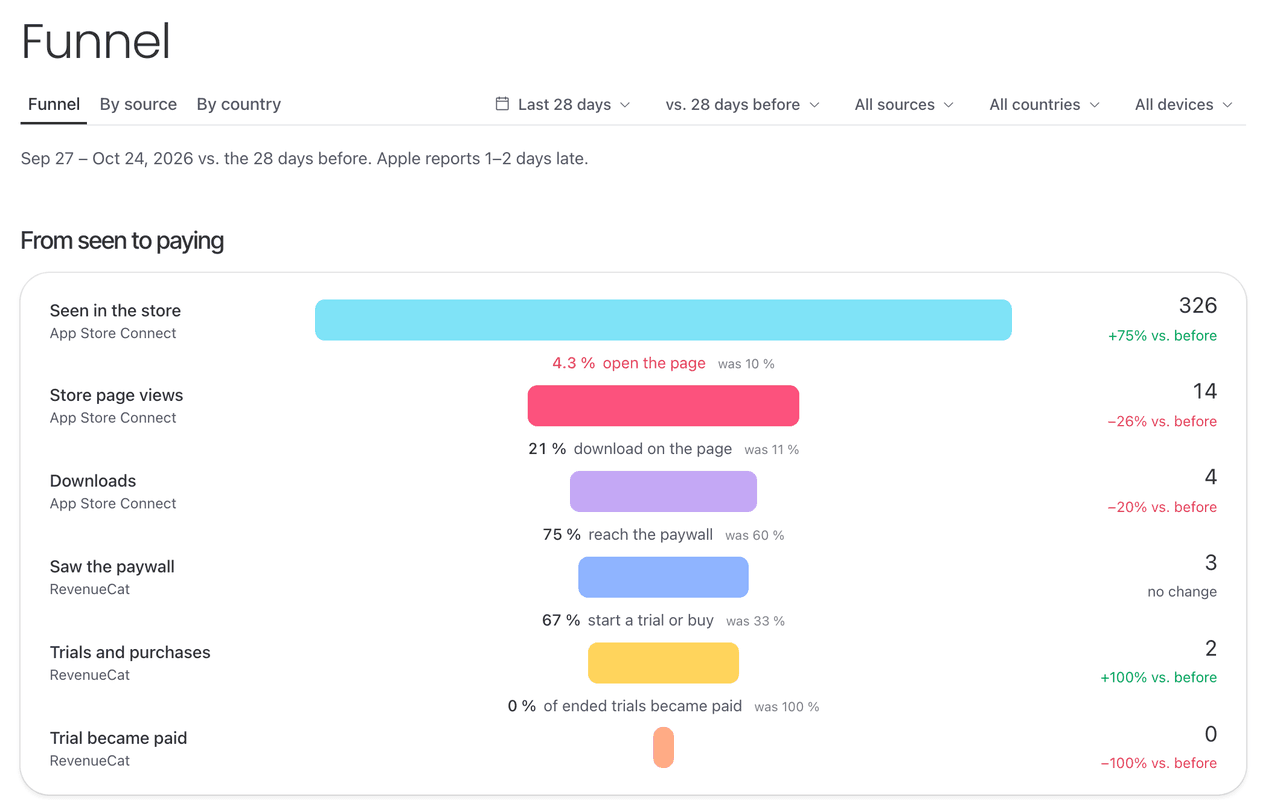Open the By country tab
The width and height of the screenshot is (1280, 800).
pos(239,104)
